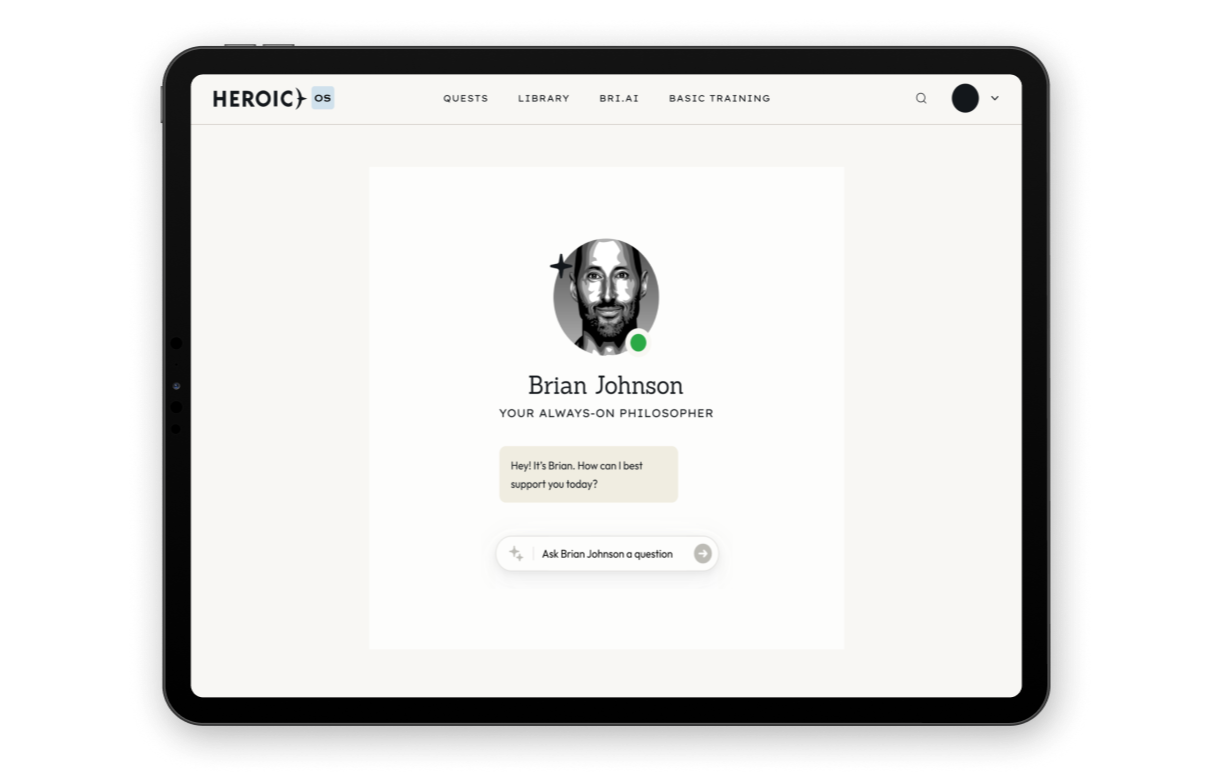Open the Library menu item
The height and width of the screenshot is (782, 1211).
point(544,98)
